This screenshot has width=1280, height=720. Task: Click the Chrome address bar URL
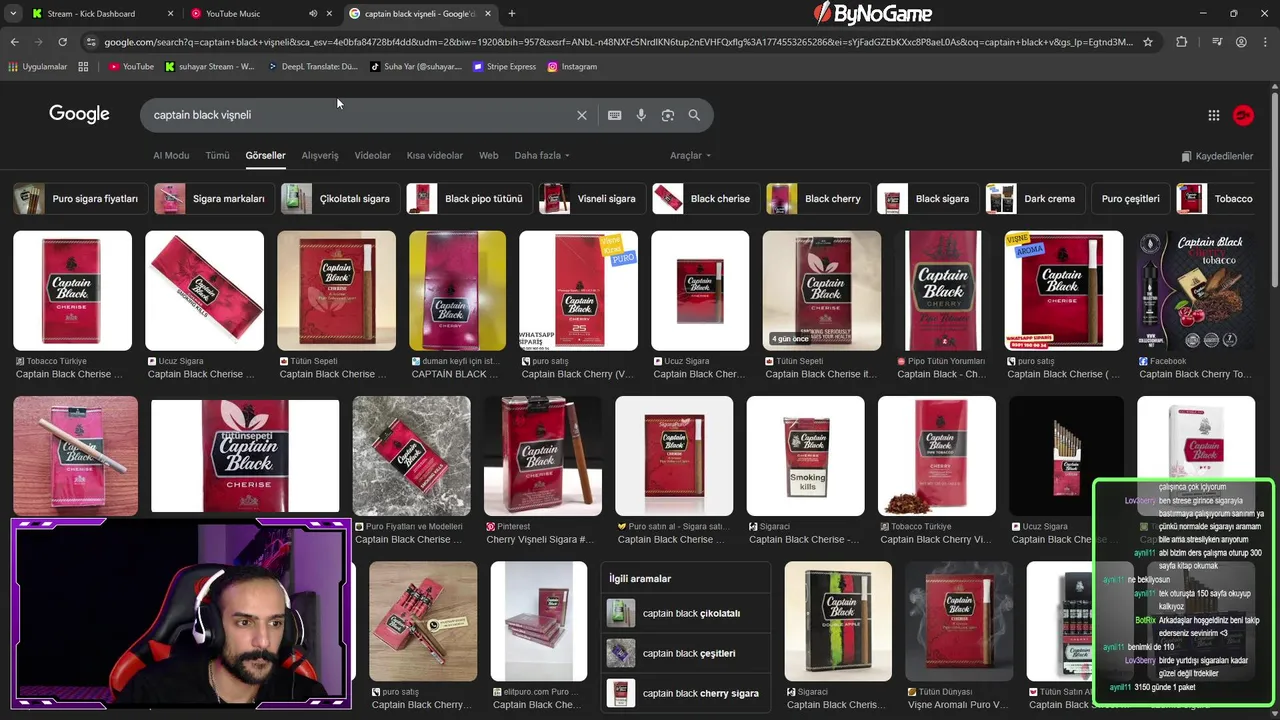point(618,42)
